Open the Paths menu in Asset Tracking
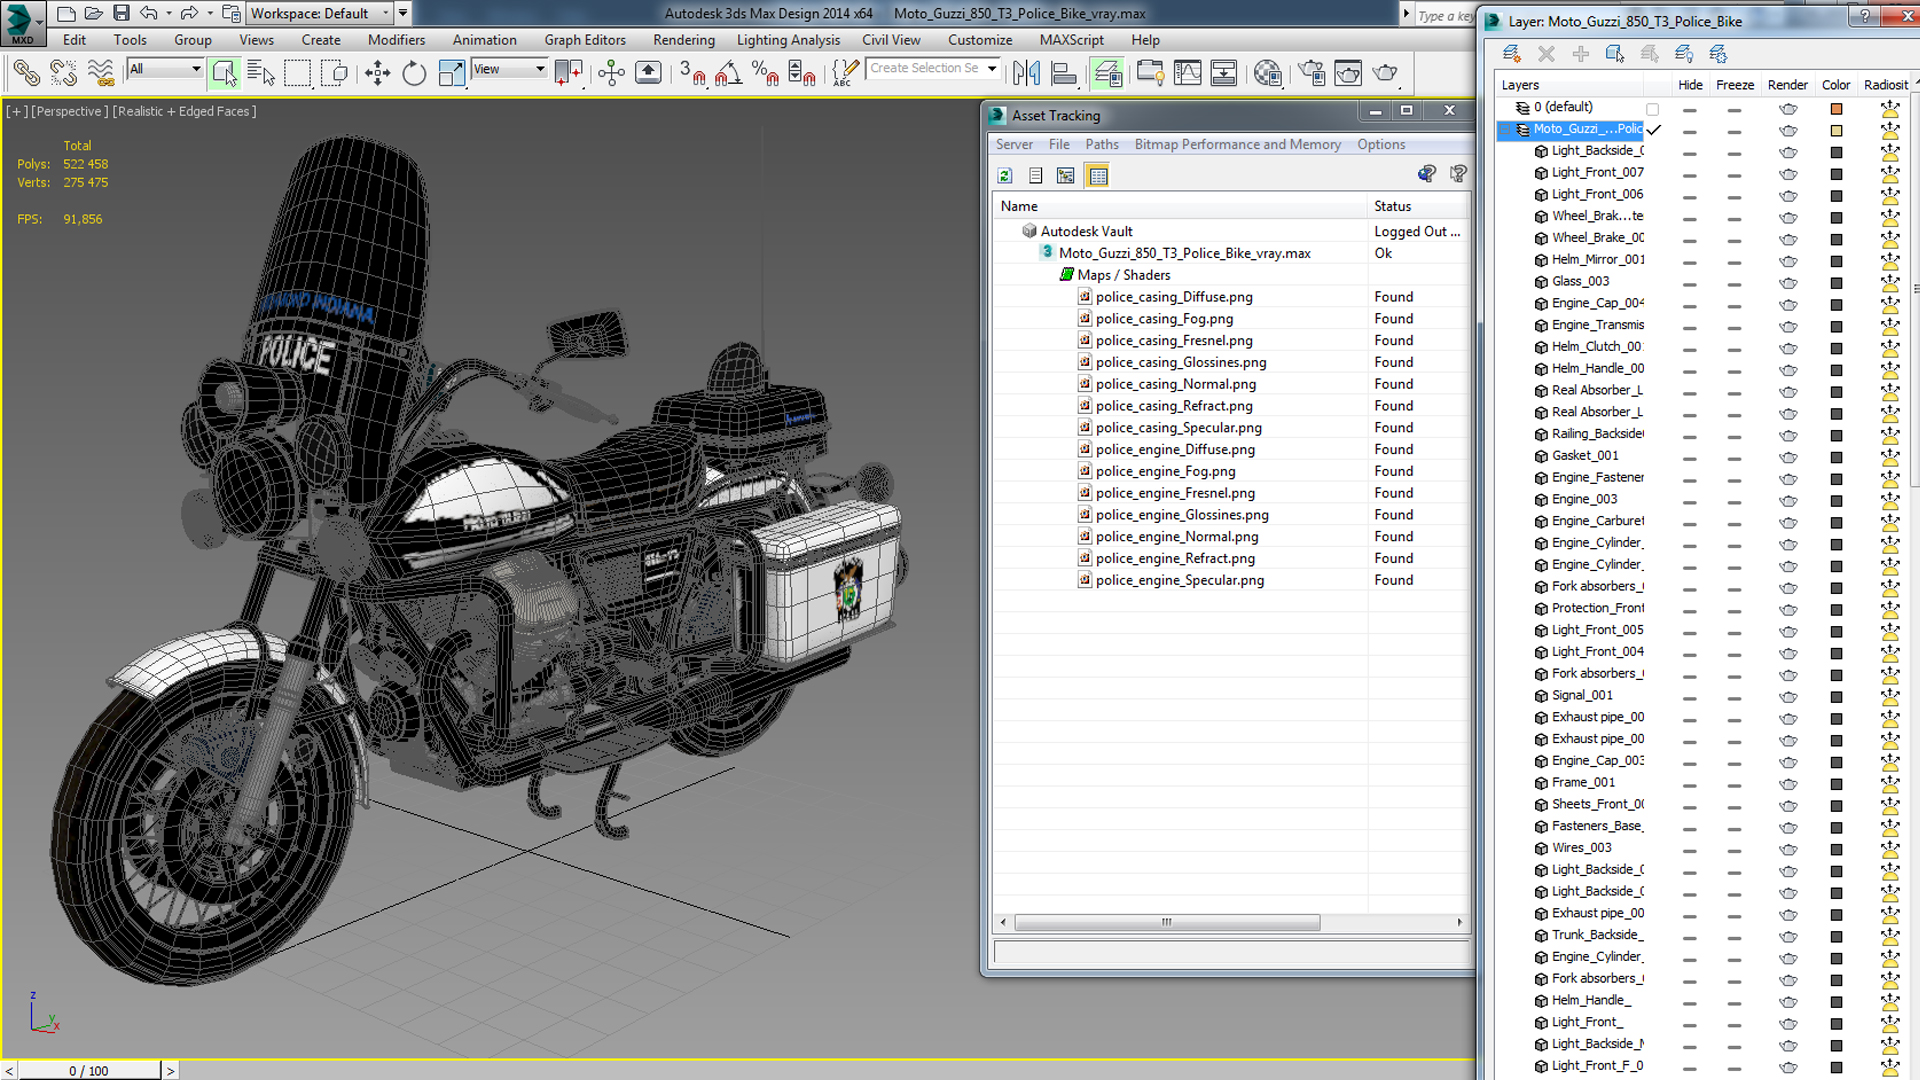The height and width of the screenshot is (1080, 1920). pyautogui.click(x=1102, y=144)
